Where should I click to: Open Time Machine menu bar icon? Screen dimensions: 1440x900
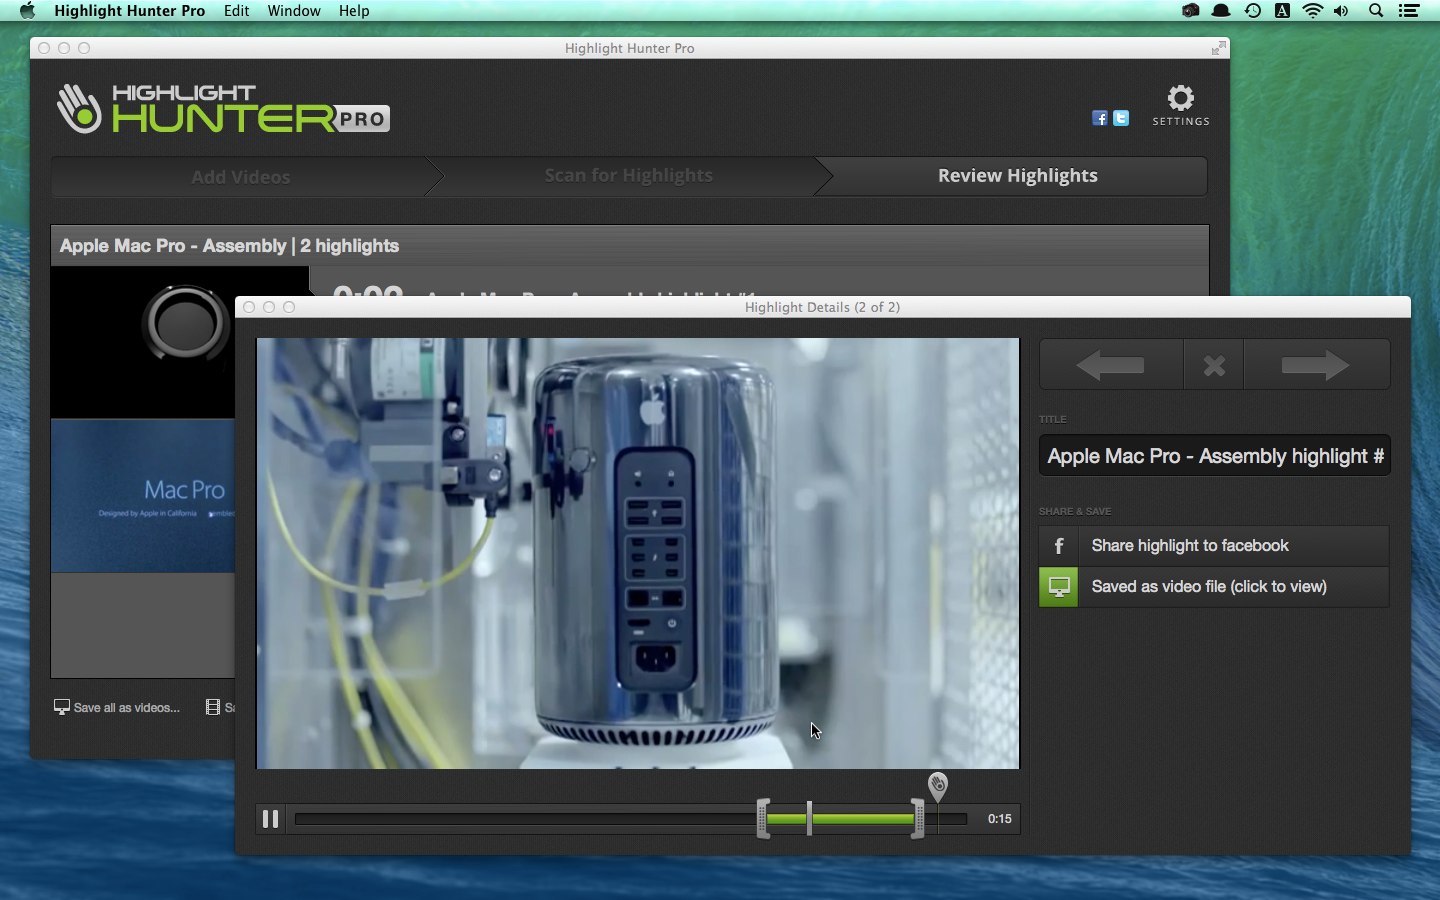[x=1252, y=11]
